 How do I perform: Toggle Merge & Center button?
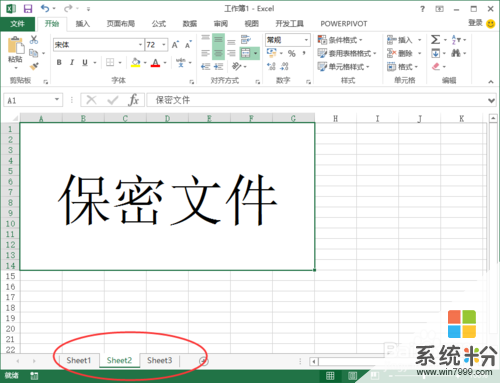(x=246, y=53)
